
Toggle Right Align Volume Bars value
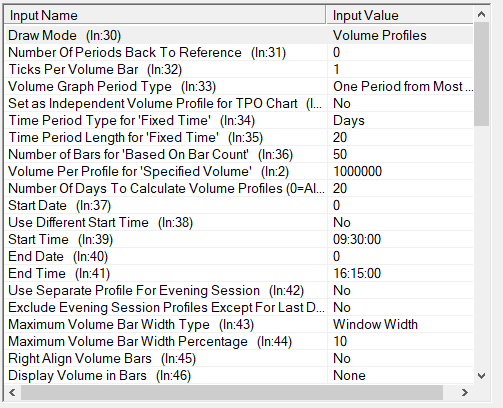(400, 358)
